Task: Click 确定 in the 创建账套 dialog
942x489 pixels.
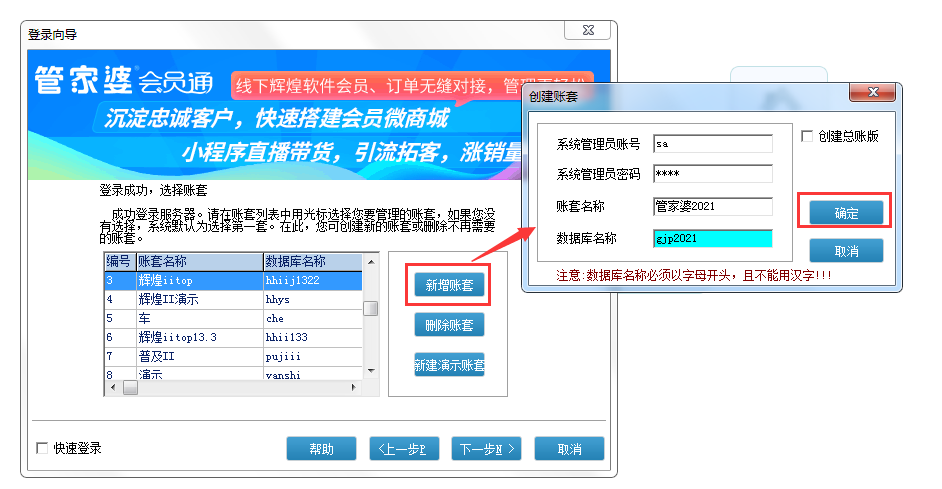Action: pyautogui.click(x=846, y=213)
